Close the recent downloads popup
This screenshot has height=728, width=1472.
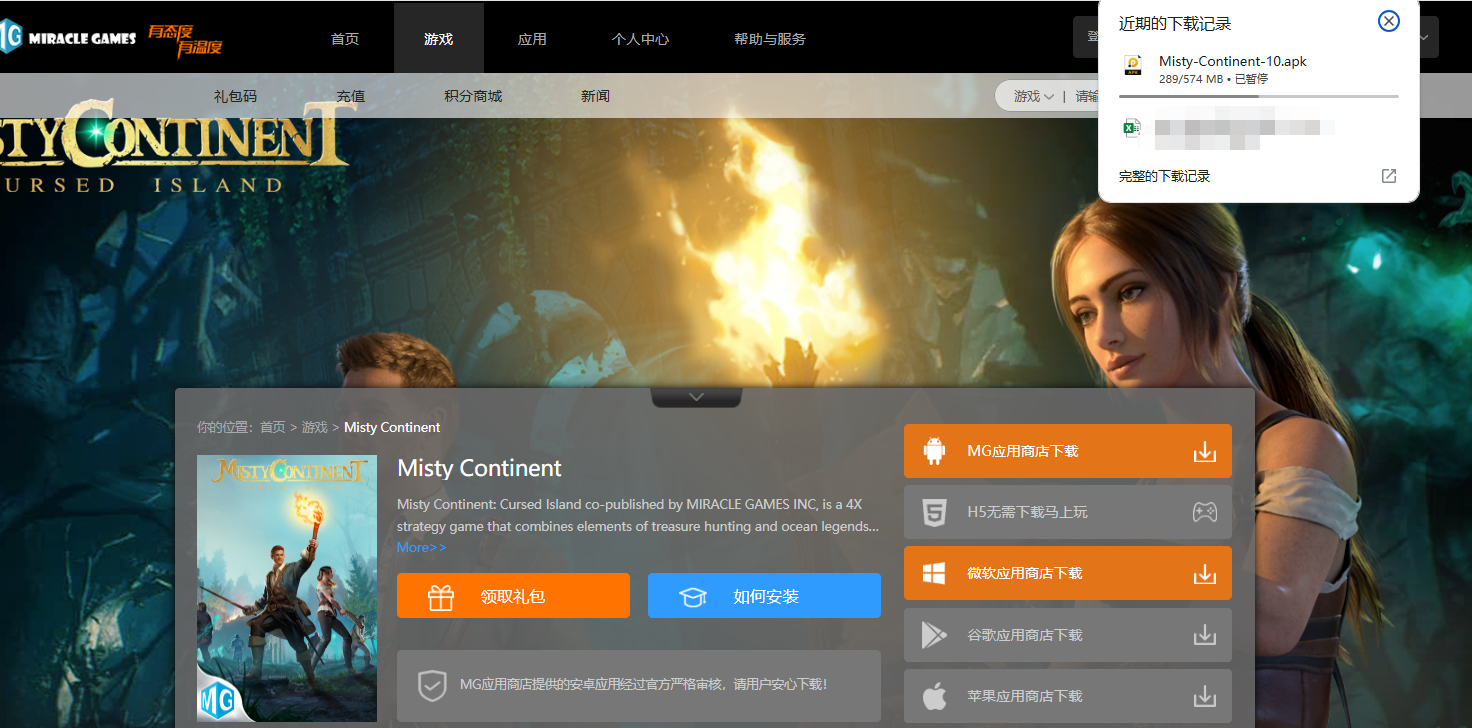pos(1388,21)
